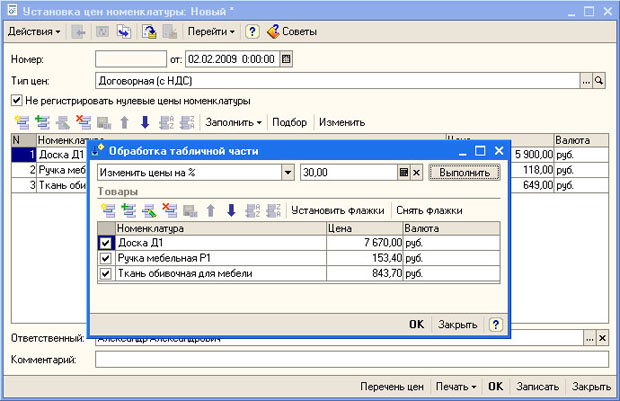Click move down arrow in Товары toolbar

[231, 210]
